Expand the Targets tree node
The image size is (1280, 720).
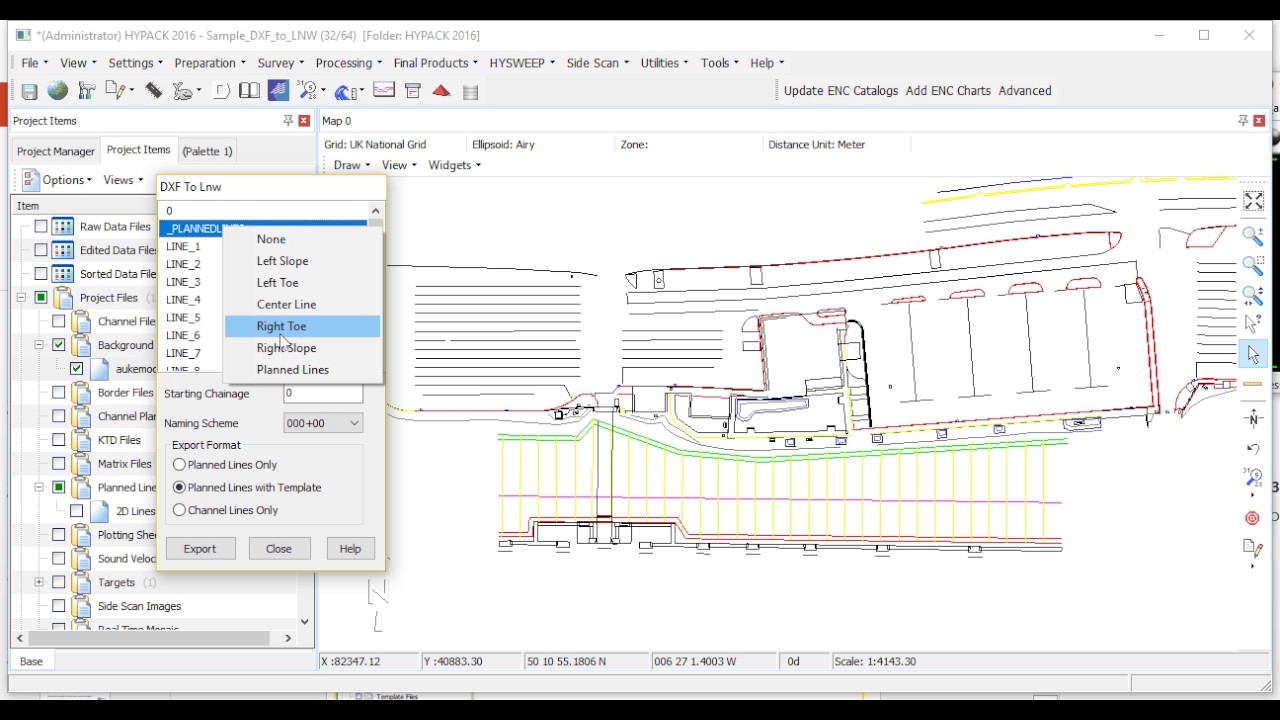tap(39, 582)
